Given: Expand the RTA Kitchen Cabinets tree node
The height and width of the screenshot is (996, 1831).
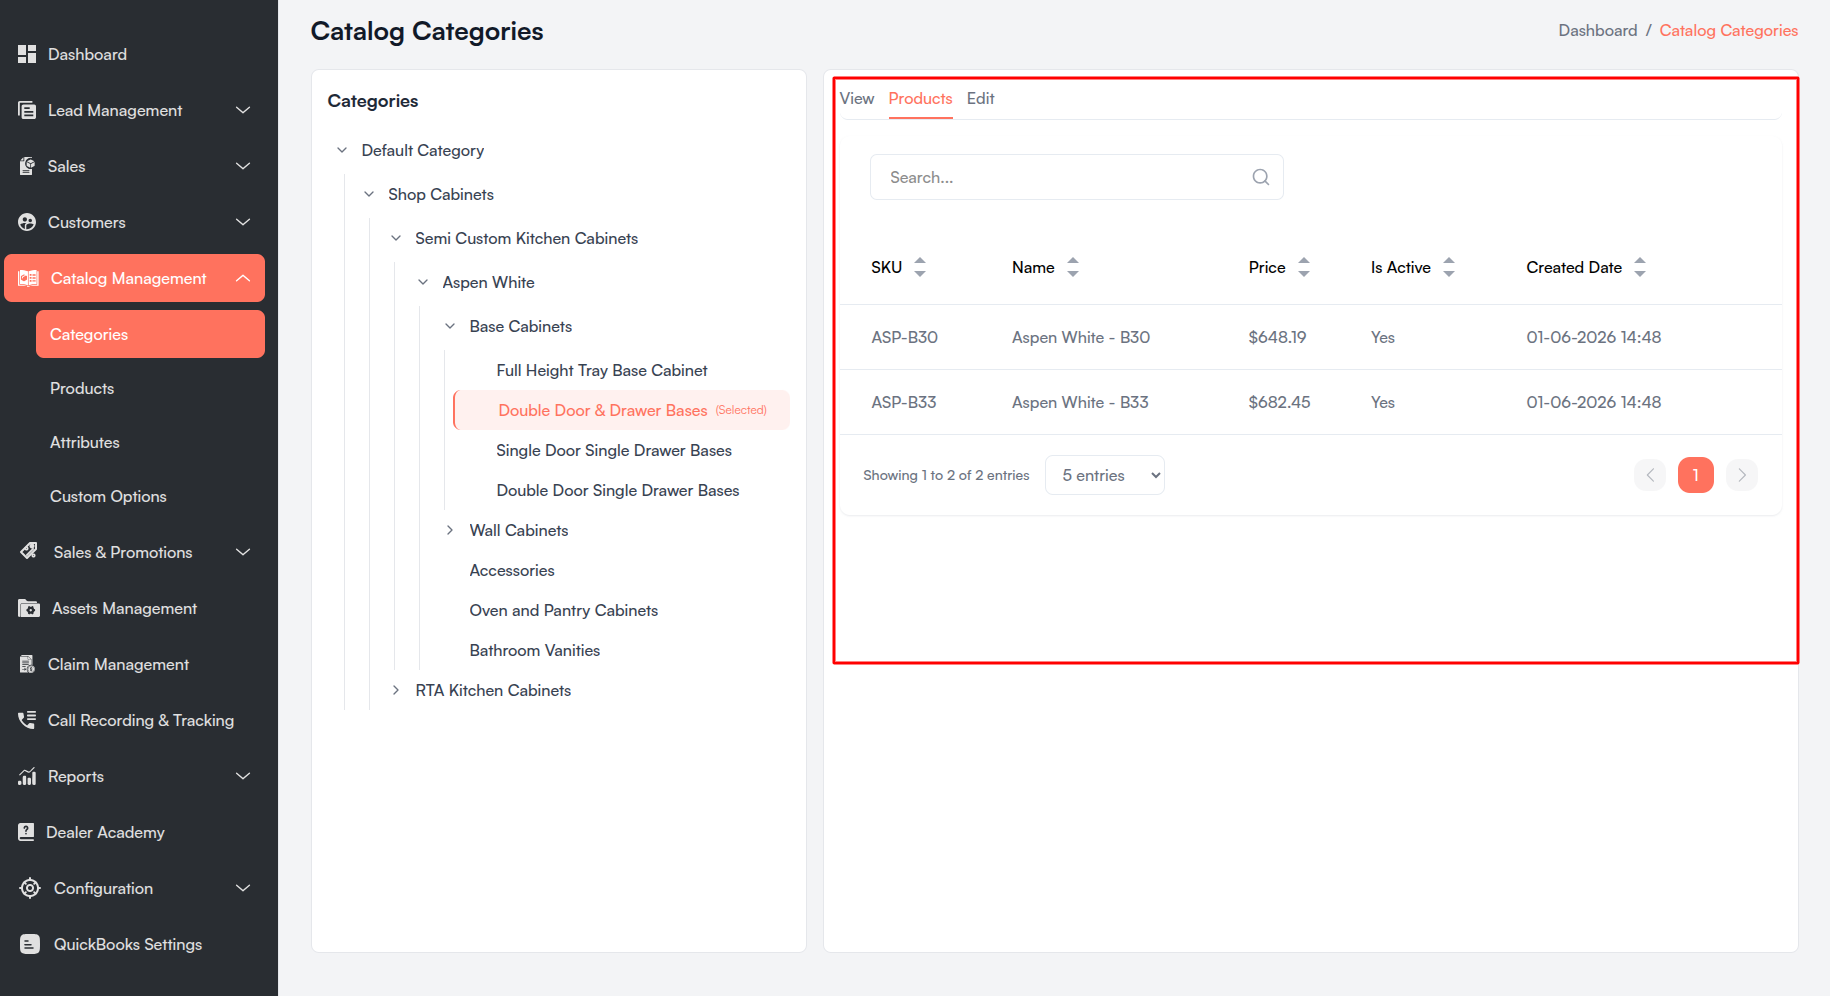Looking at the screenshot, I should click(x=396, y=690).
